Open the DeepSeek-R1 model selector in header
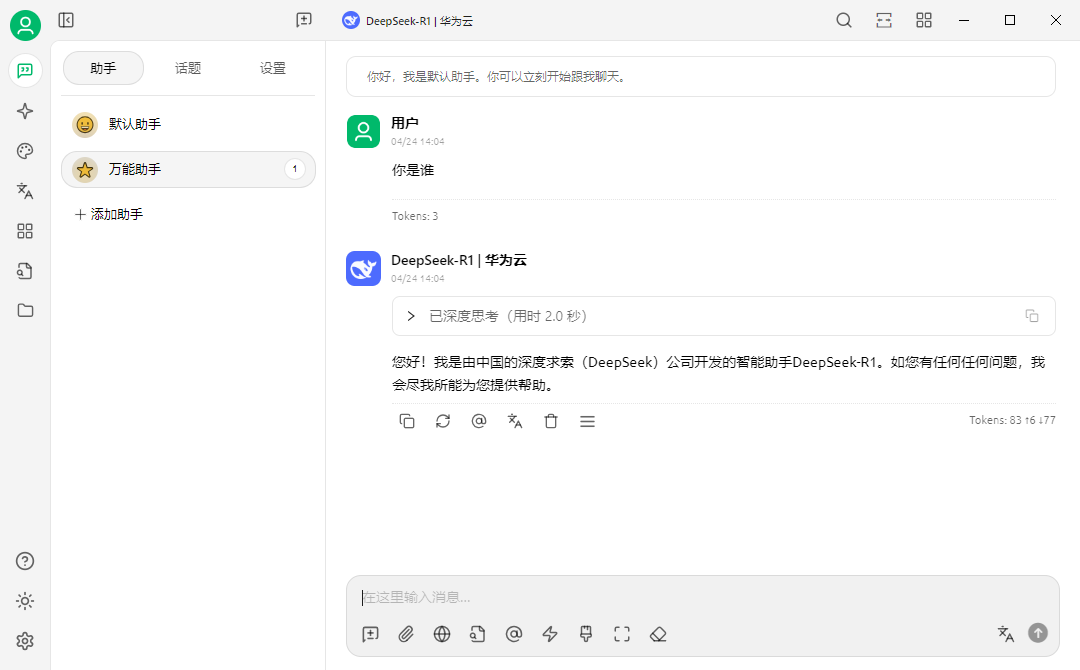 pos(408,21)
